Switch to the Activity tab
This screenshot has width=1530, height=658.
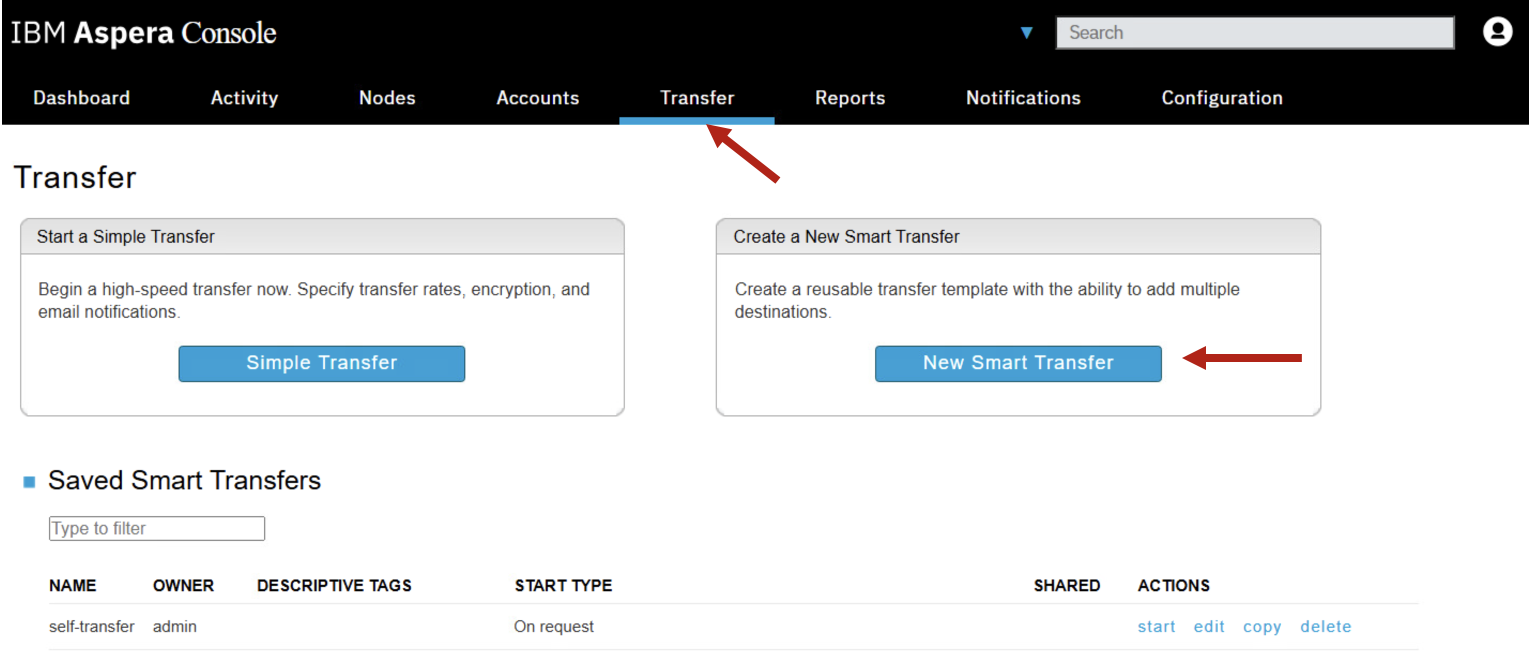click(244, 98)
